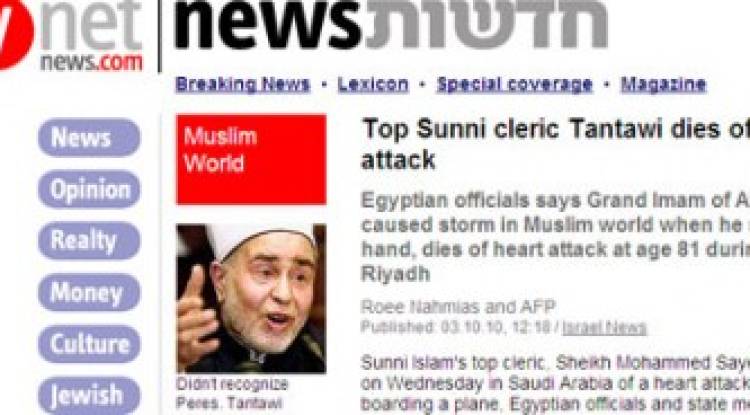
Task: Visit the Magazine link
Action: click(663, 85)
